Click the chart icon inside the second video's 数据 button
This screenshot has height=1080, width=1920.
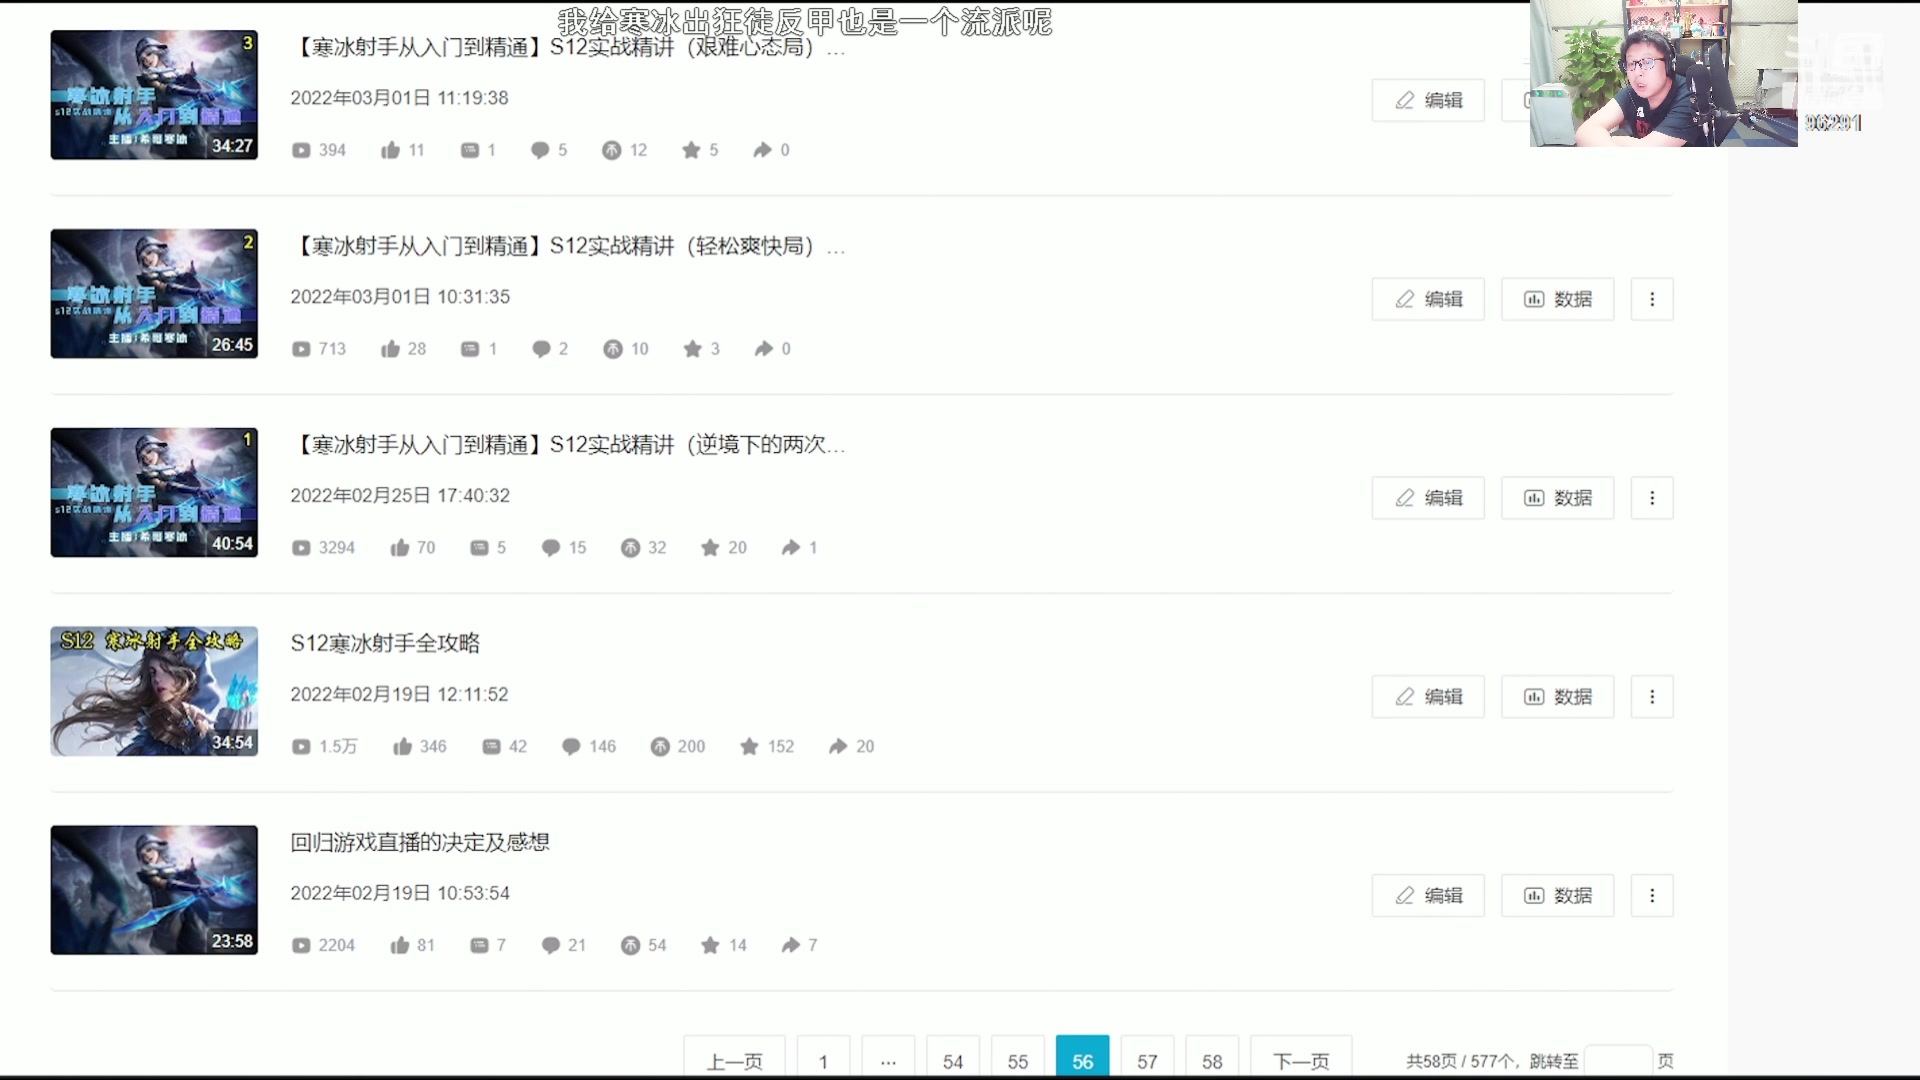[1533, 299]
